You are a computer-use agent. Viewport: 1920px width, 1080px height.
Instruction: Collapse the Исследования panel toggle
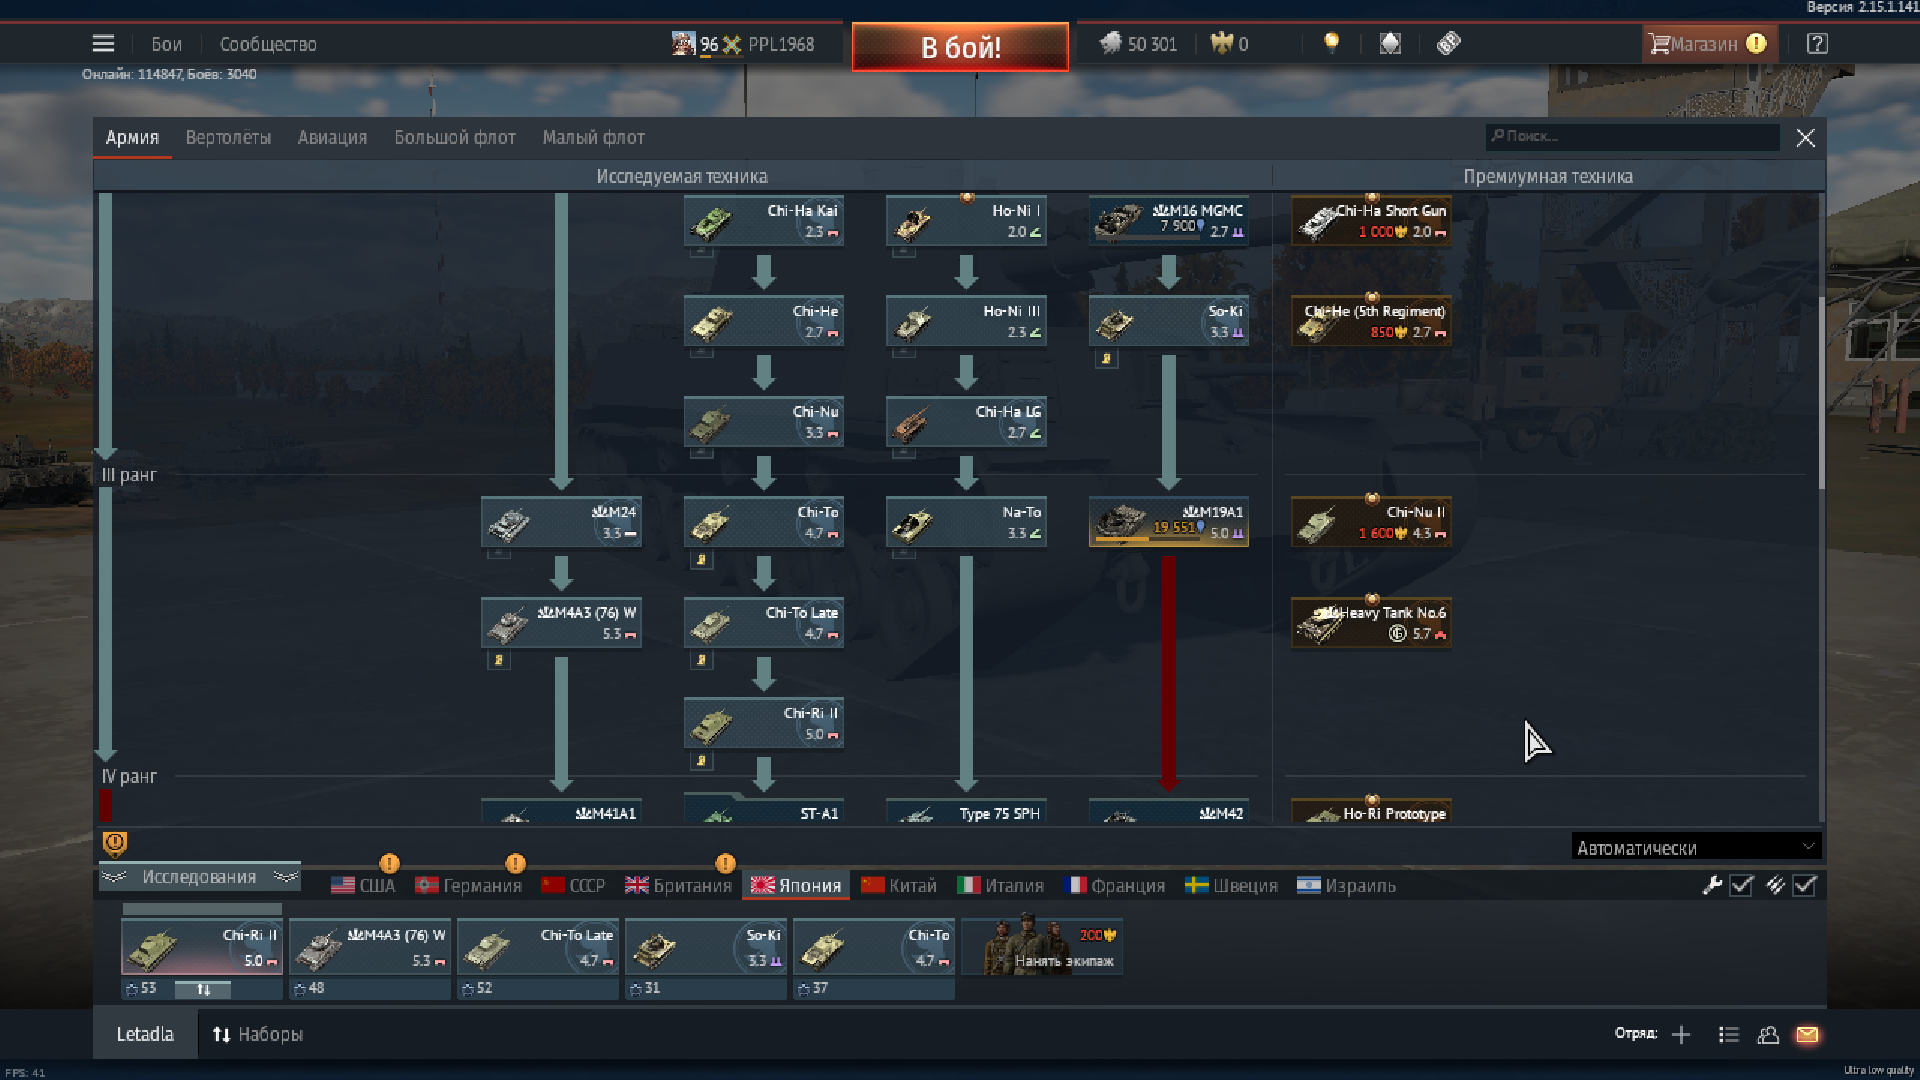coord(199,877)
